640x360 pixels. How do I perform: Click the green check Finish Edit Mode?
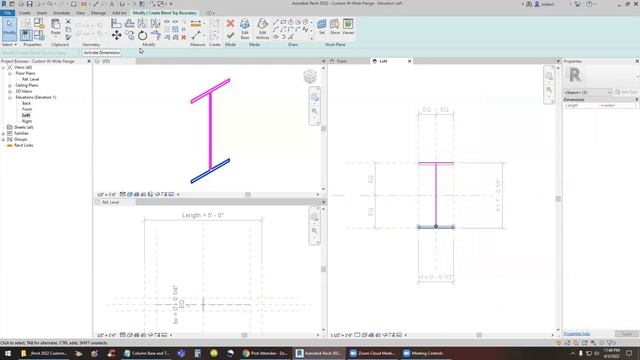pos(230,36)
